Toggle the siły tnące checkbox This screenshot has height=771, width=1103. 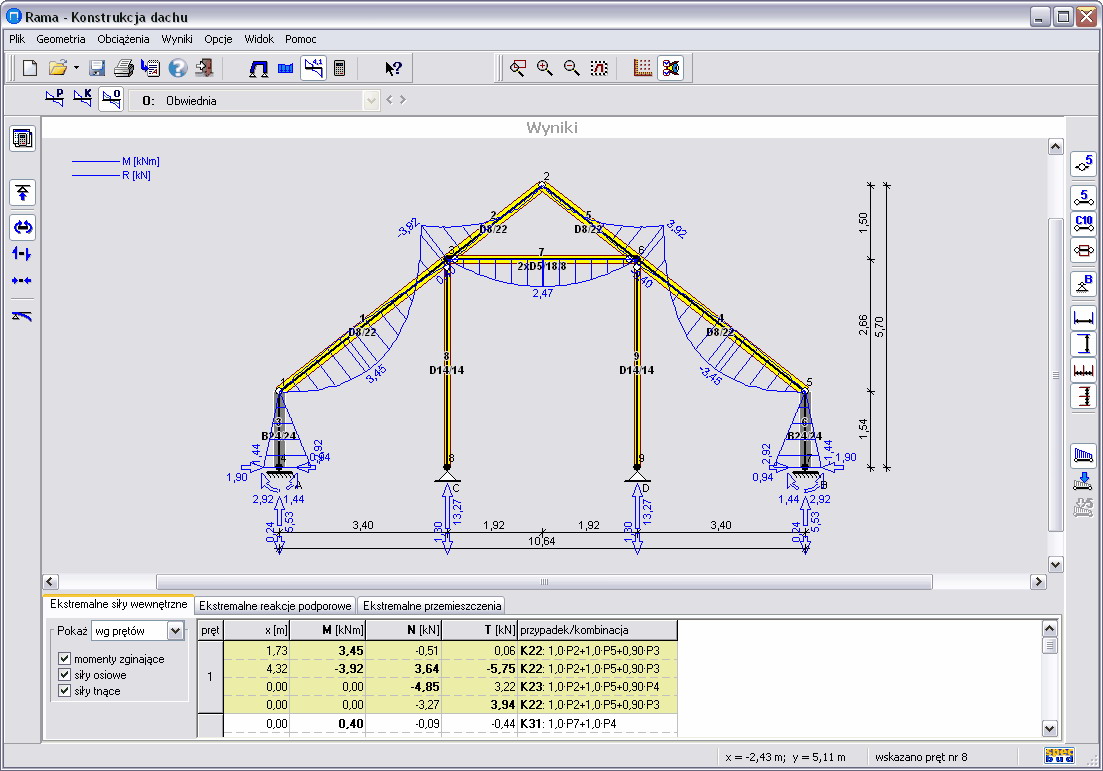(x=65, y=691)
